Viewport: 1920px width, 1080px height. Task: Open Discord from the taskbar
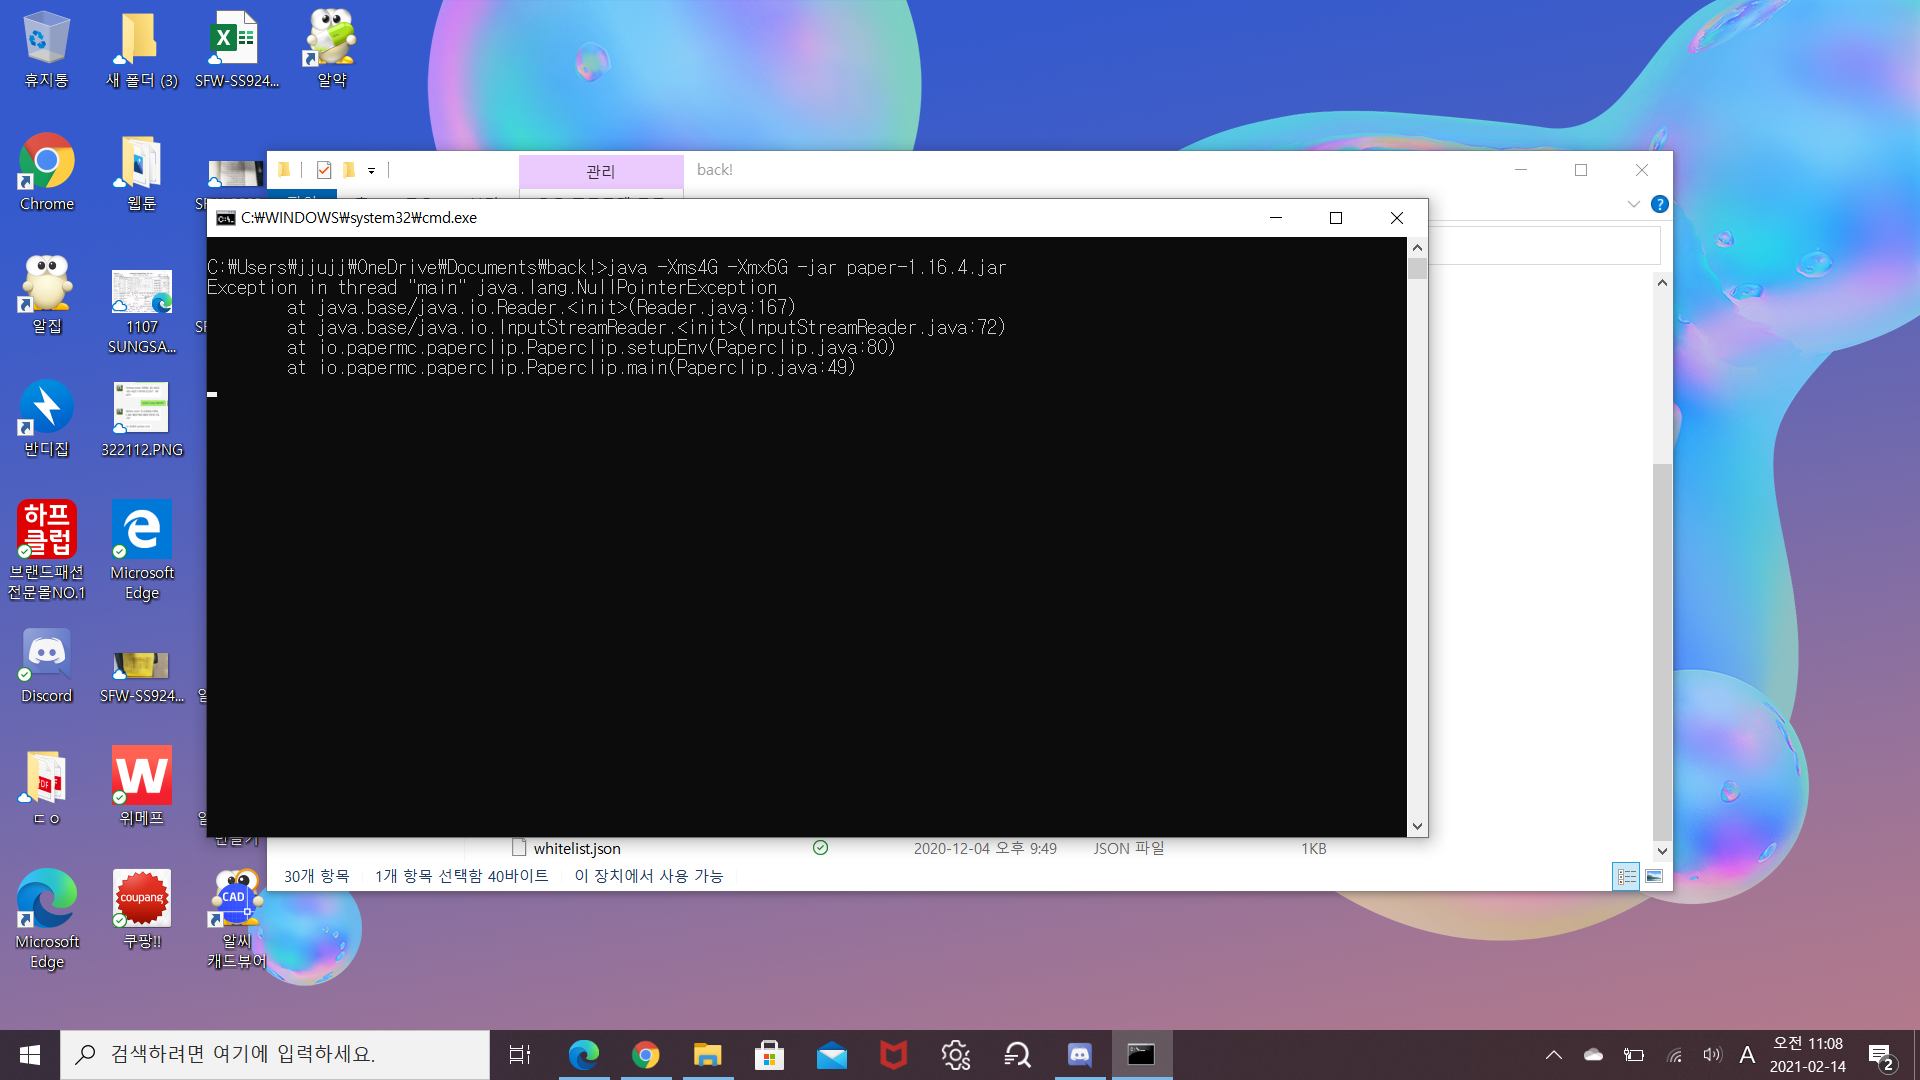point(1079,1055)
